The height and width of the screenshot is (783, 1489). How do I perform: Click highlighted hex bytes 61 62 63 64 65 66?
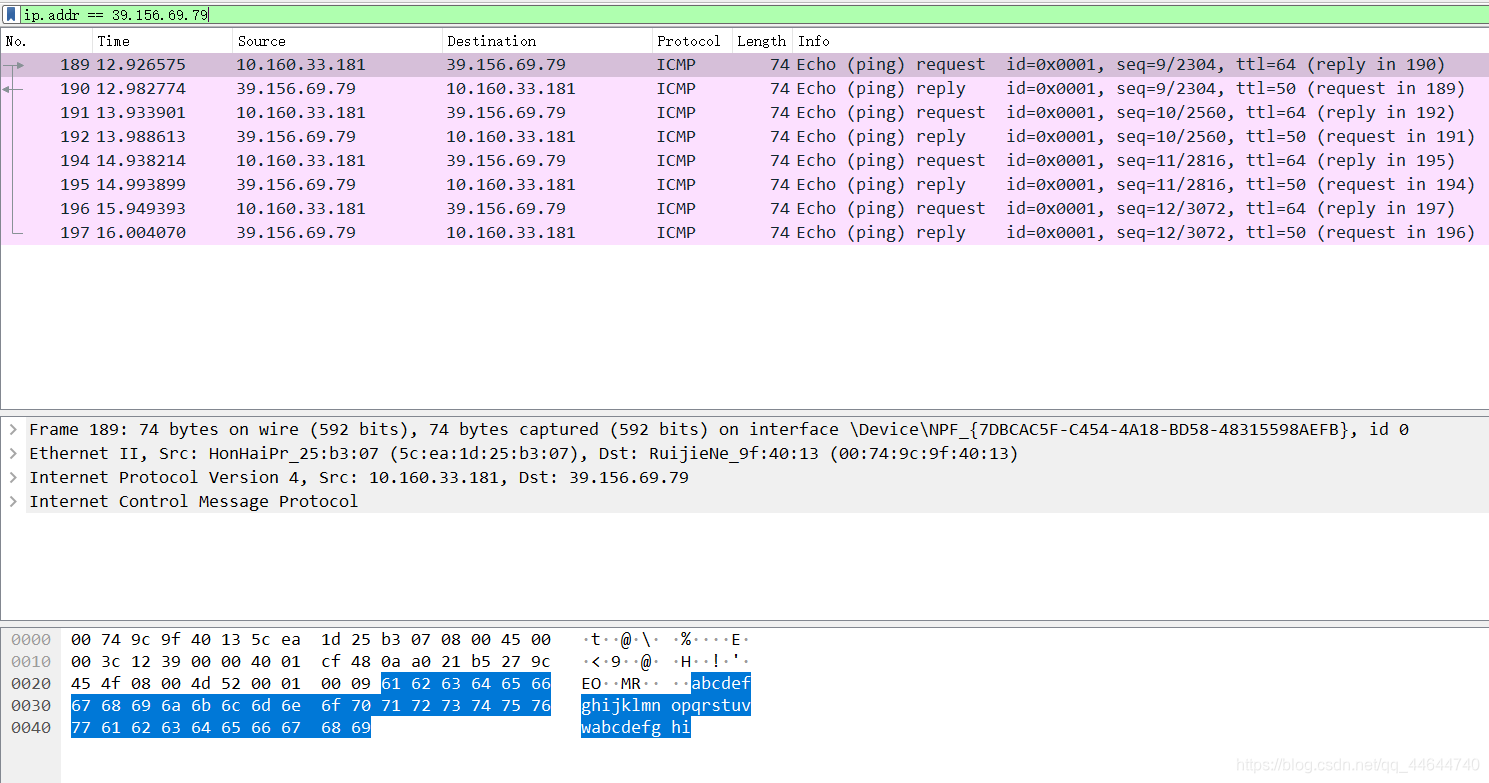[x=466, y=684]
